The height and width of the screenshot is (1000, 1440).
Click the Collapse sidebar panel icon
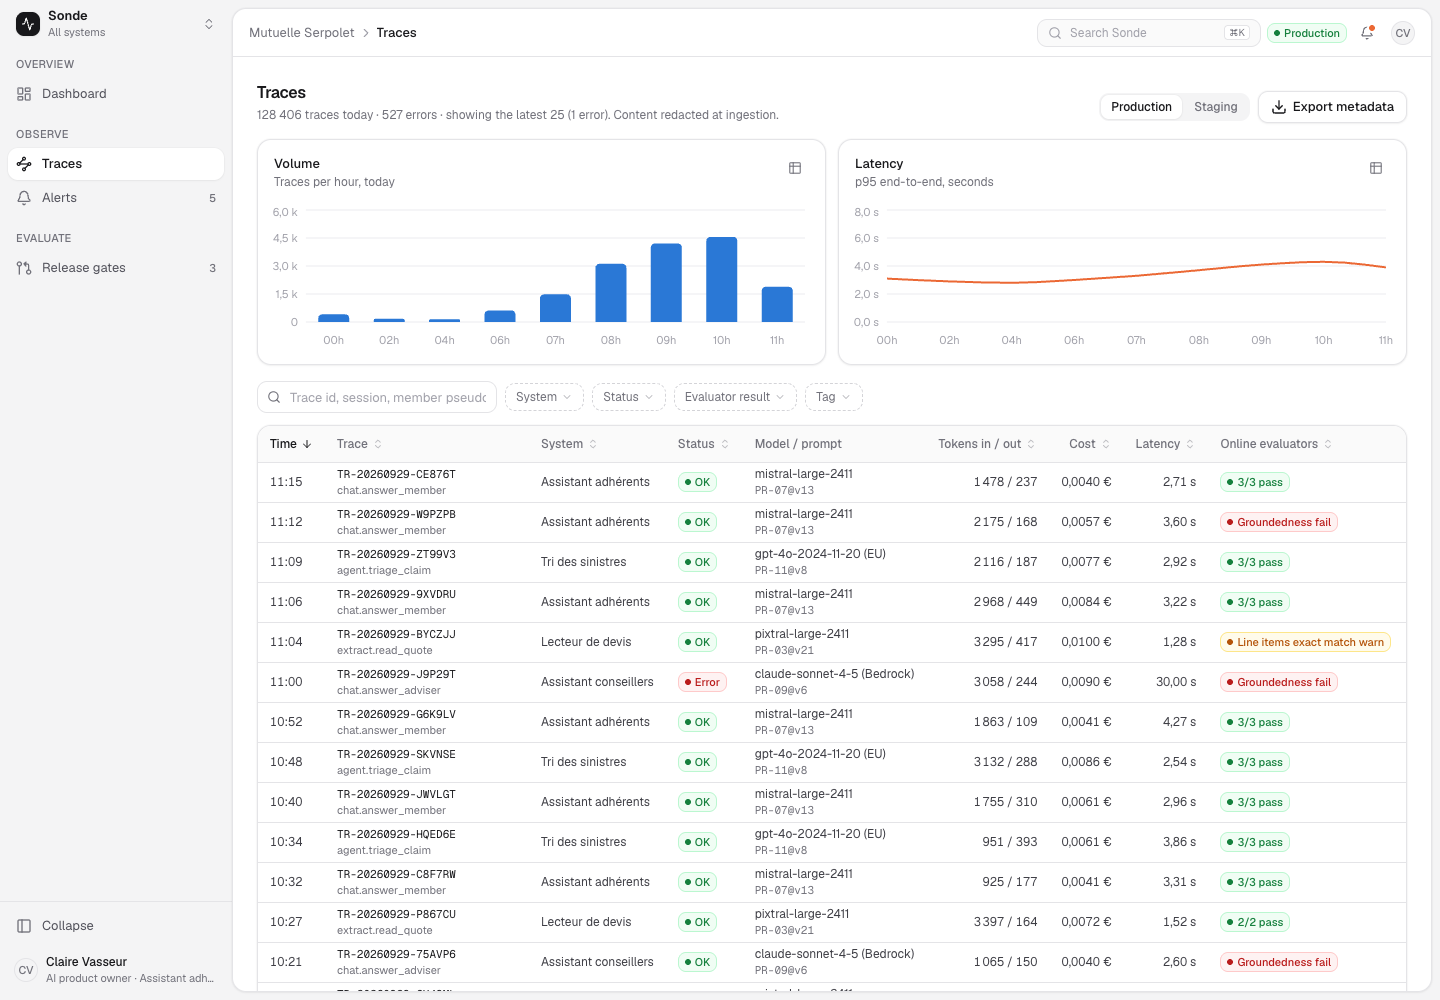coord(24,926)
